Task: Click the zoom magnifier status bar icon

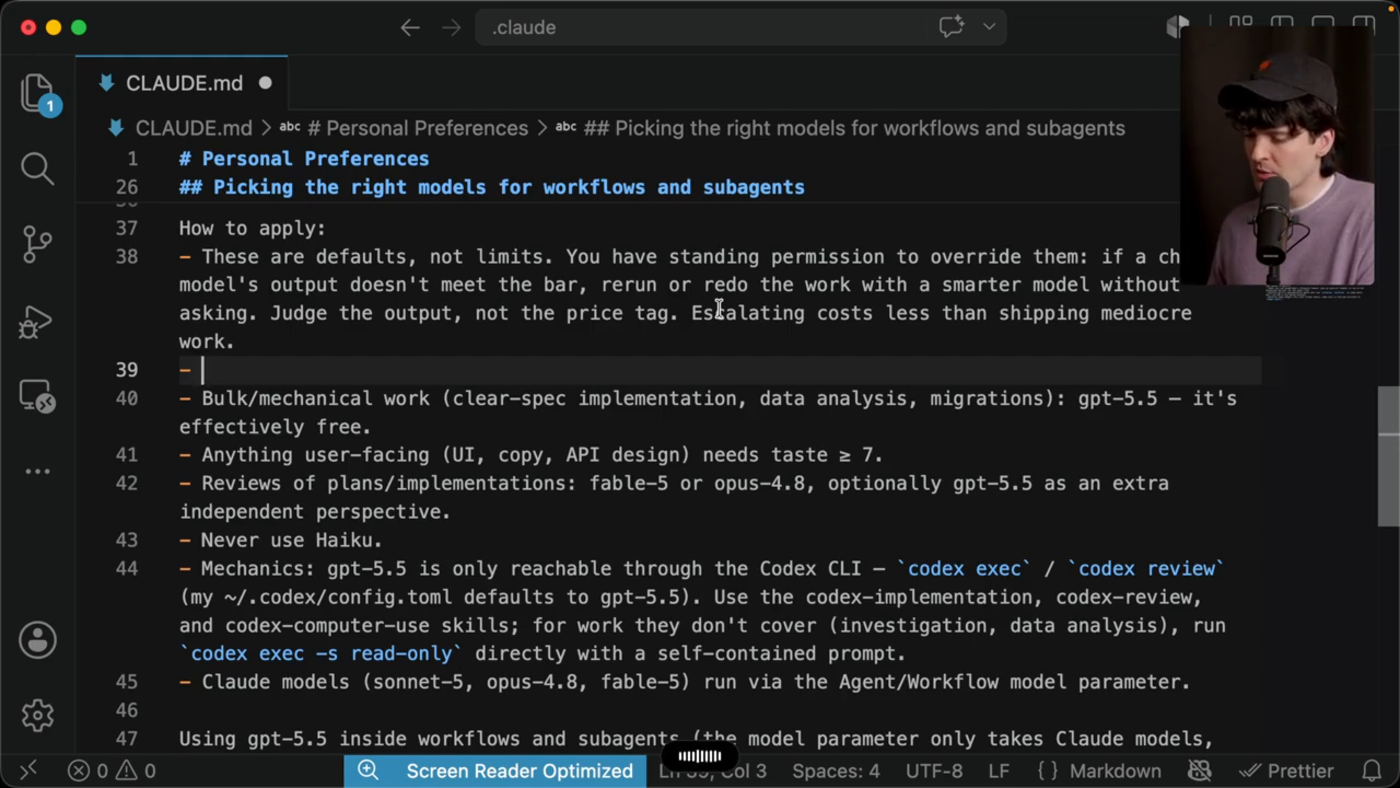Action: [x=368, y=770]
